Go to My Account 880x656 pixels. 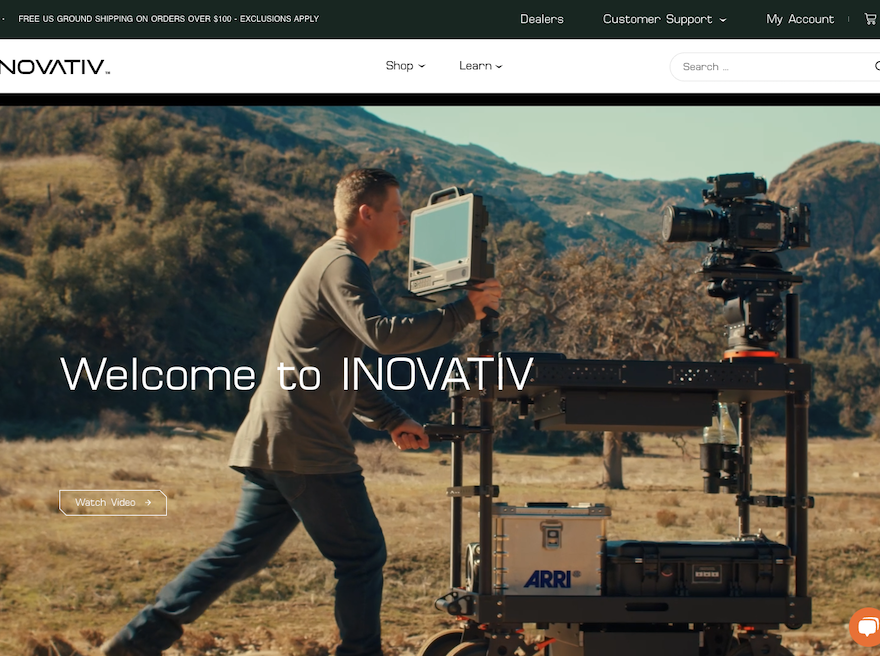pyautogui.click(x=800, y=19)
